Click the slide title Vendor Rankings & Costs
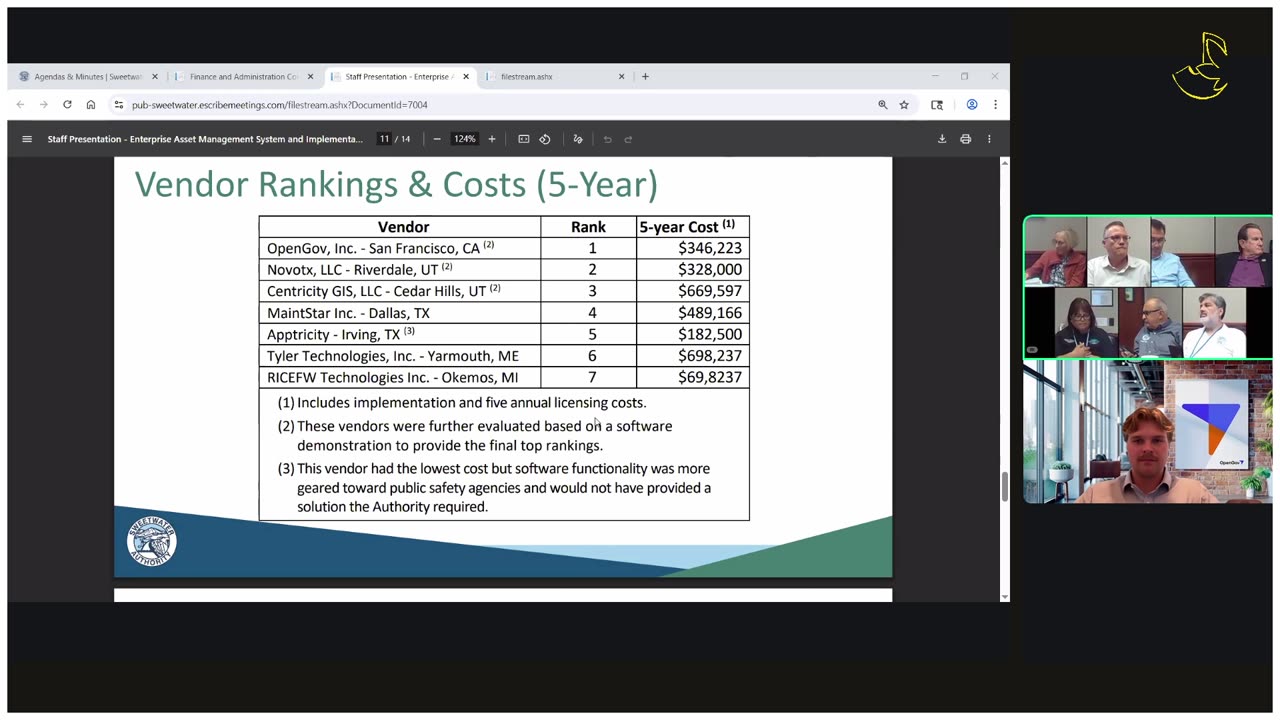Screen dimensions: 1280x720 coord(396,184)
